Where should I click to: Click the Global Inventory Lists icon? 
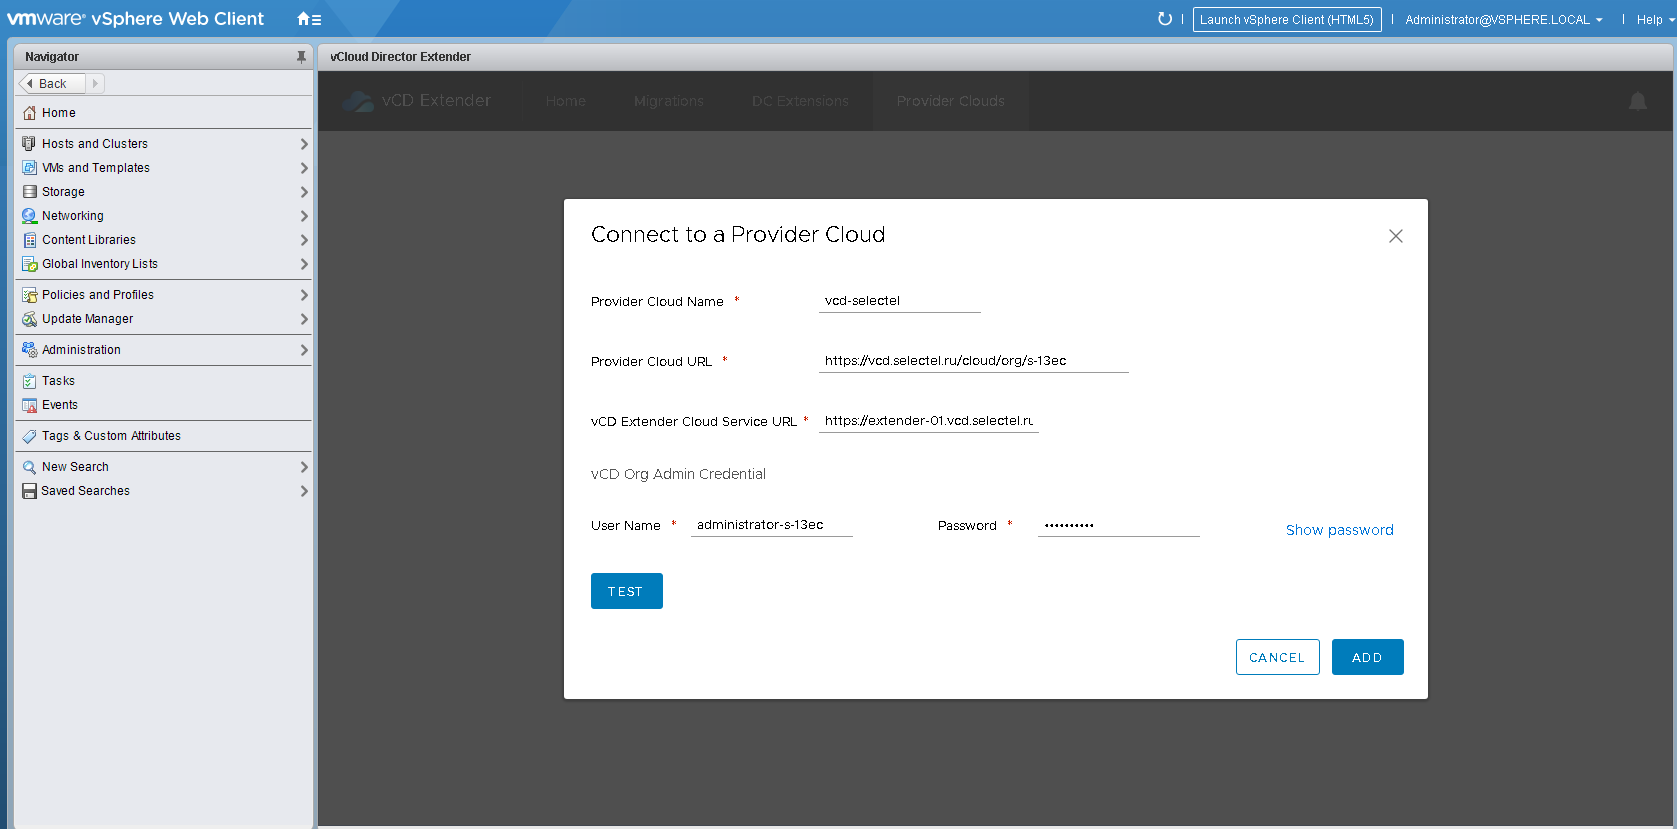tap(30, 264)
